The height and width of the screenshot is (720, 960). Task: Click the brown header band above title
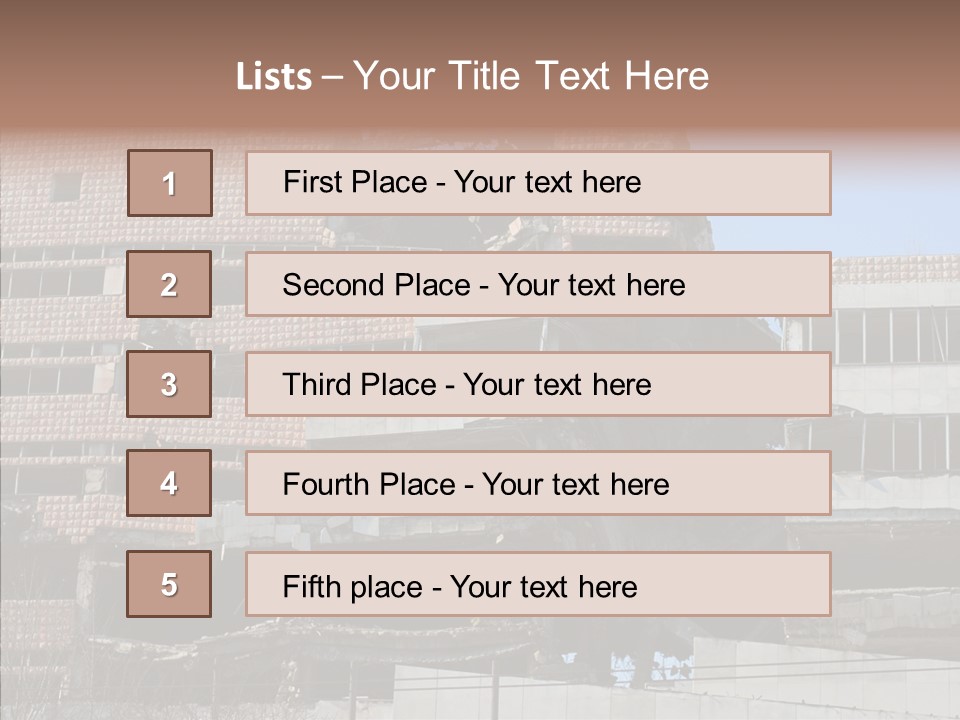[x=480, y=25]
